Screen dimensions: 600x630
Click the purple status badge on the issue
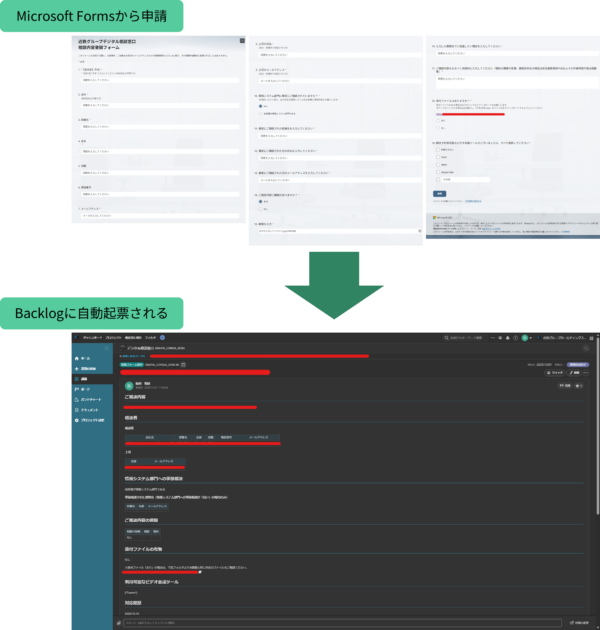[578, 364]
